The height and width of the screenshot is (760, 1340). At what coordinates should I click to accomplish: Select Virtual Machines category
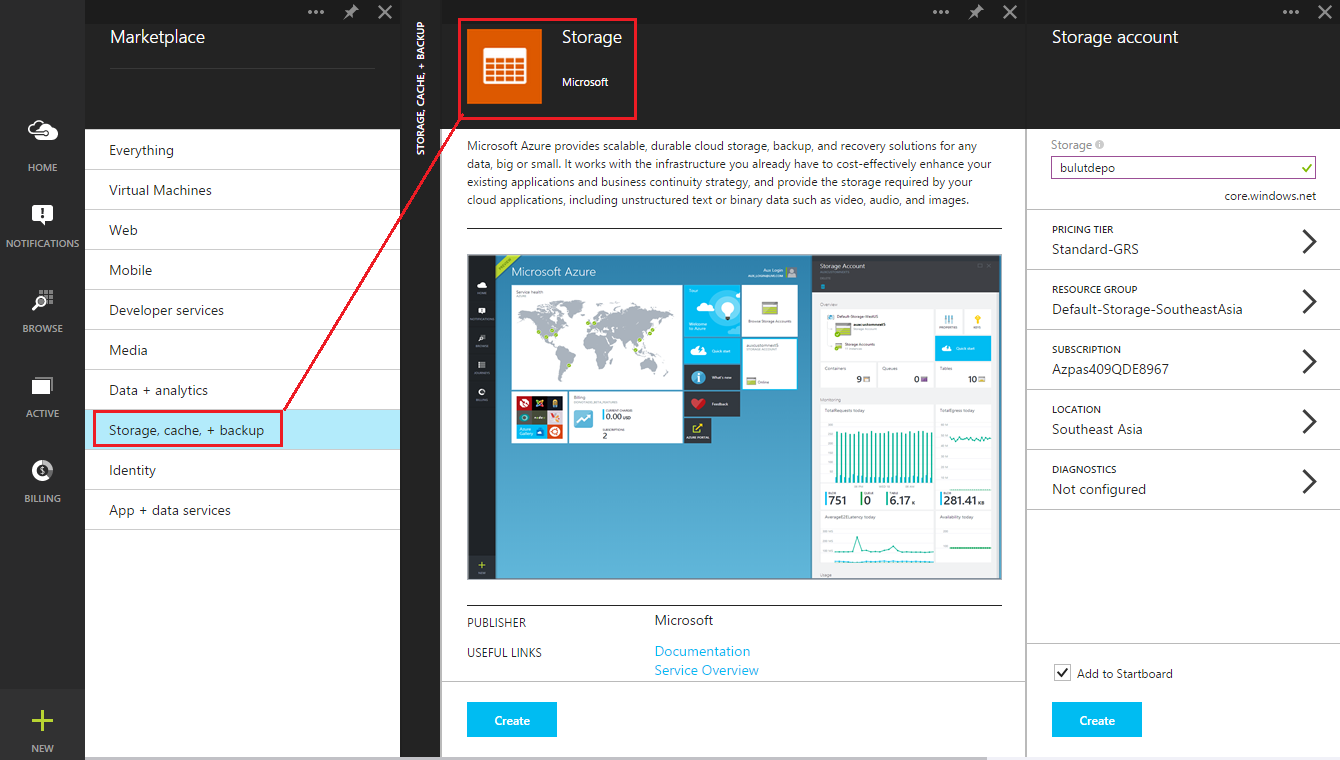[x=242, y=190]
